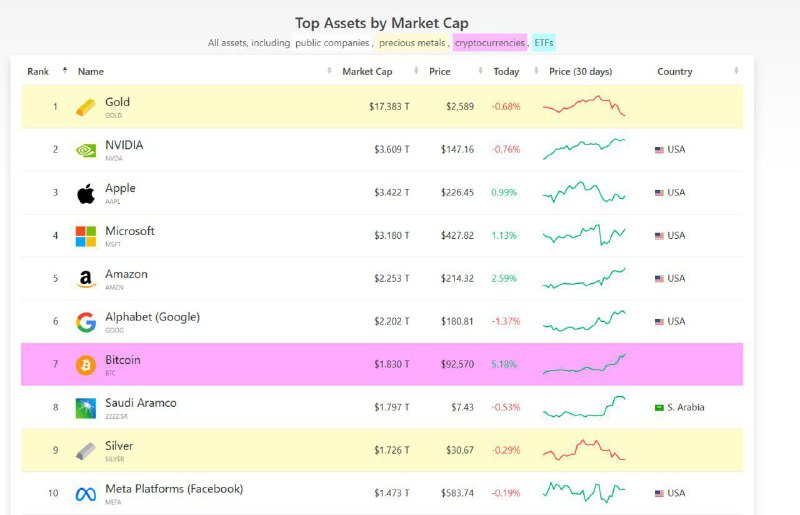The height and width of the screenshot is (515, 800).
Task: Sort by Name using its sort arrows
Action: click(329, 70)
